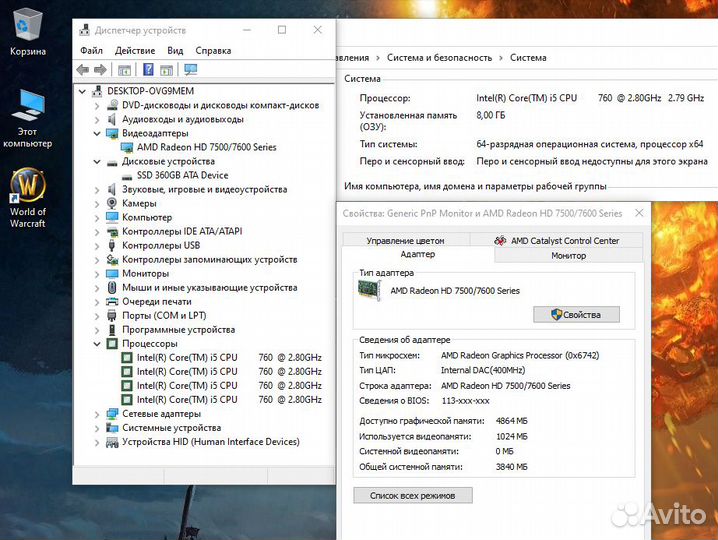Click the adapter card image in Тип адаптера
Viewport: 718px width, 540px height.
369,289
